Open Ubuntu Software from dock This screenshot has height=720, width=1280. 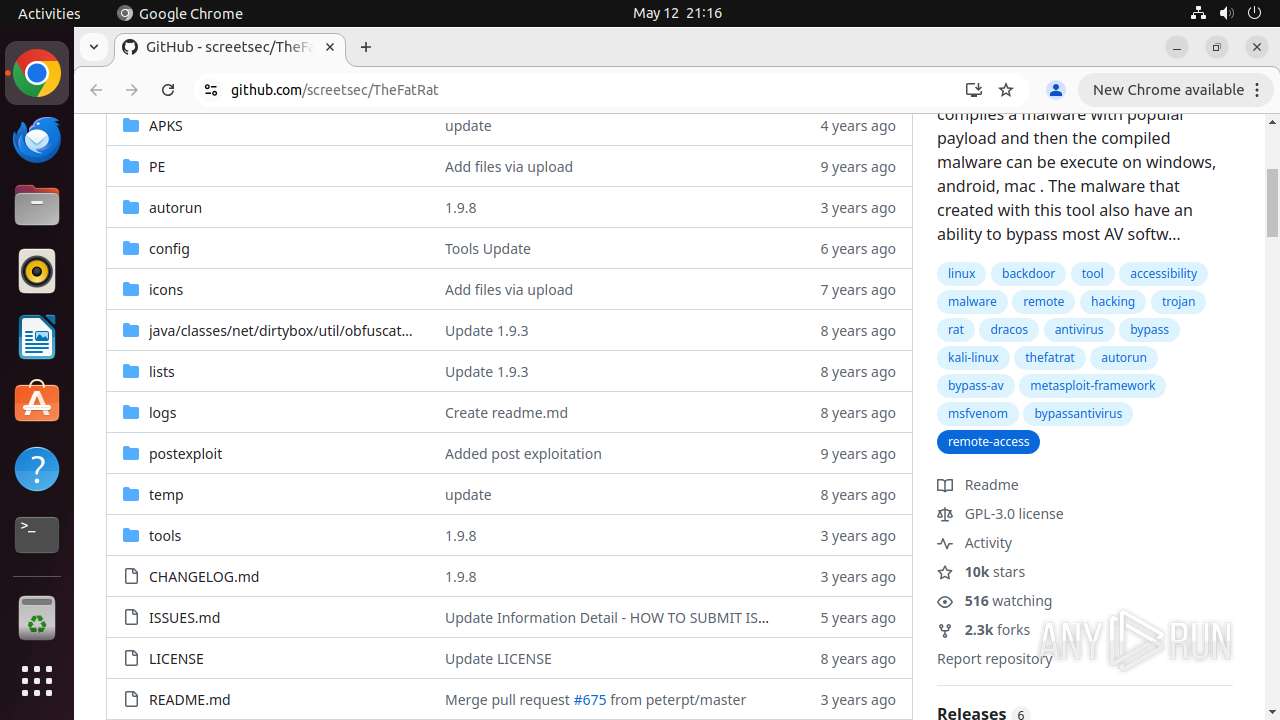point(37,403)
